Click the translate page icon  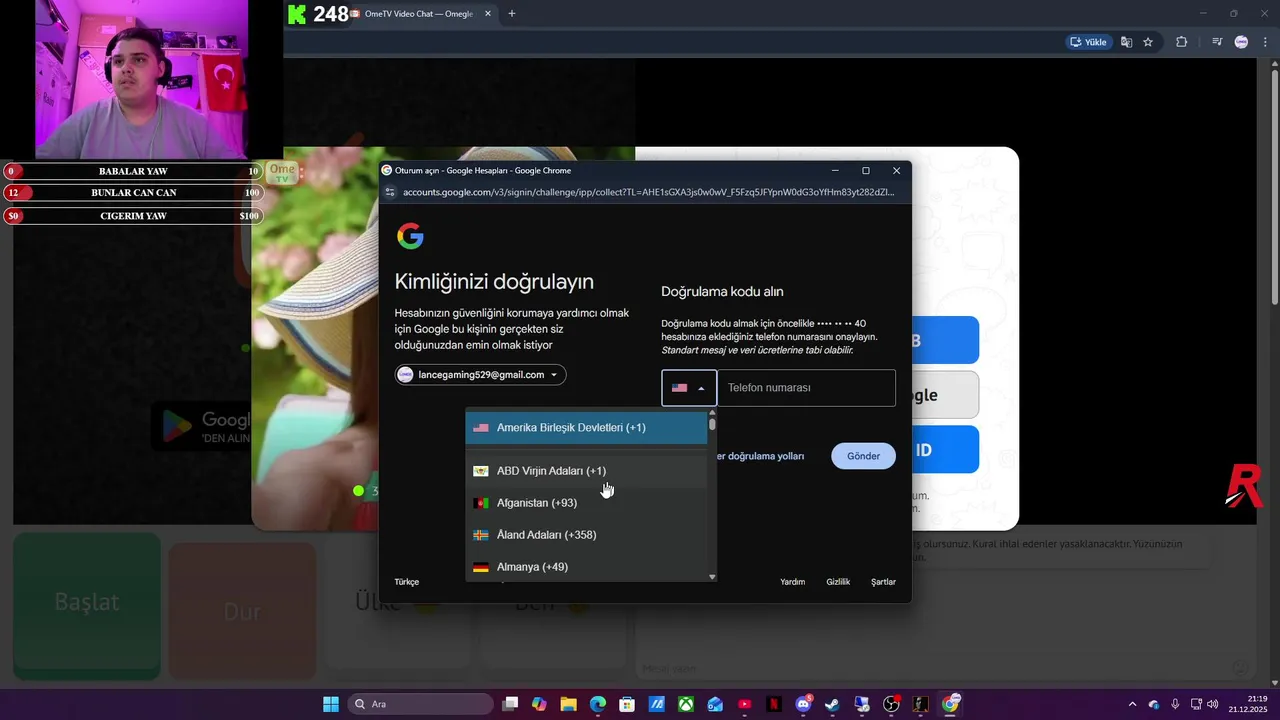1127,42
